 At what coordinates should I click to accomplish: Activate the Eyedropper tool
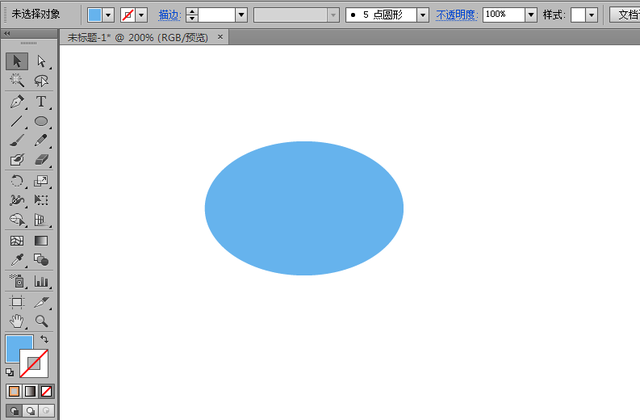click(x=17, y=260)
